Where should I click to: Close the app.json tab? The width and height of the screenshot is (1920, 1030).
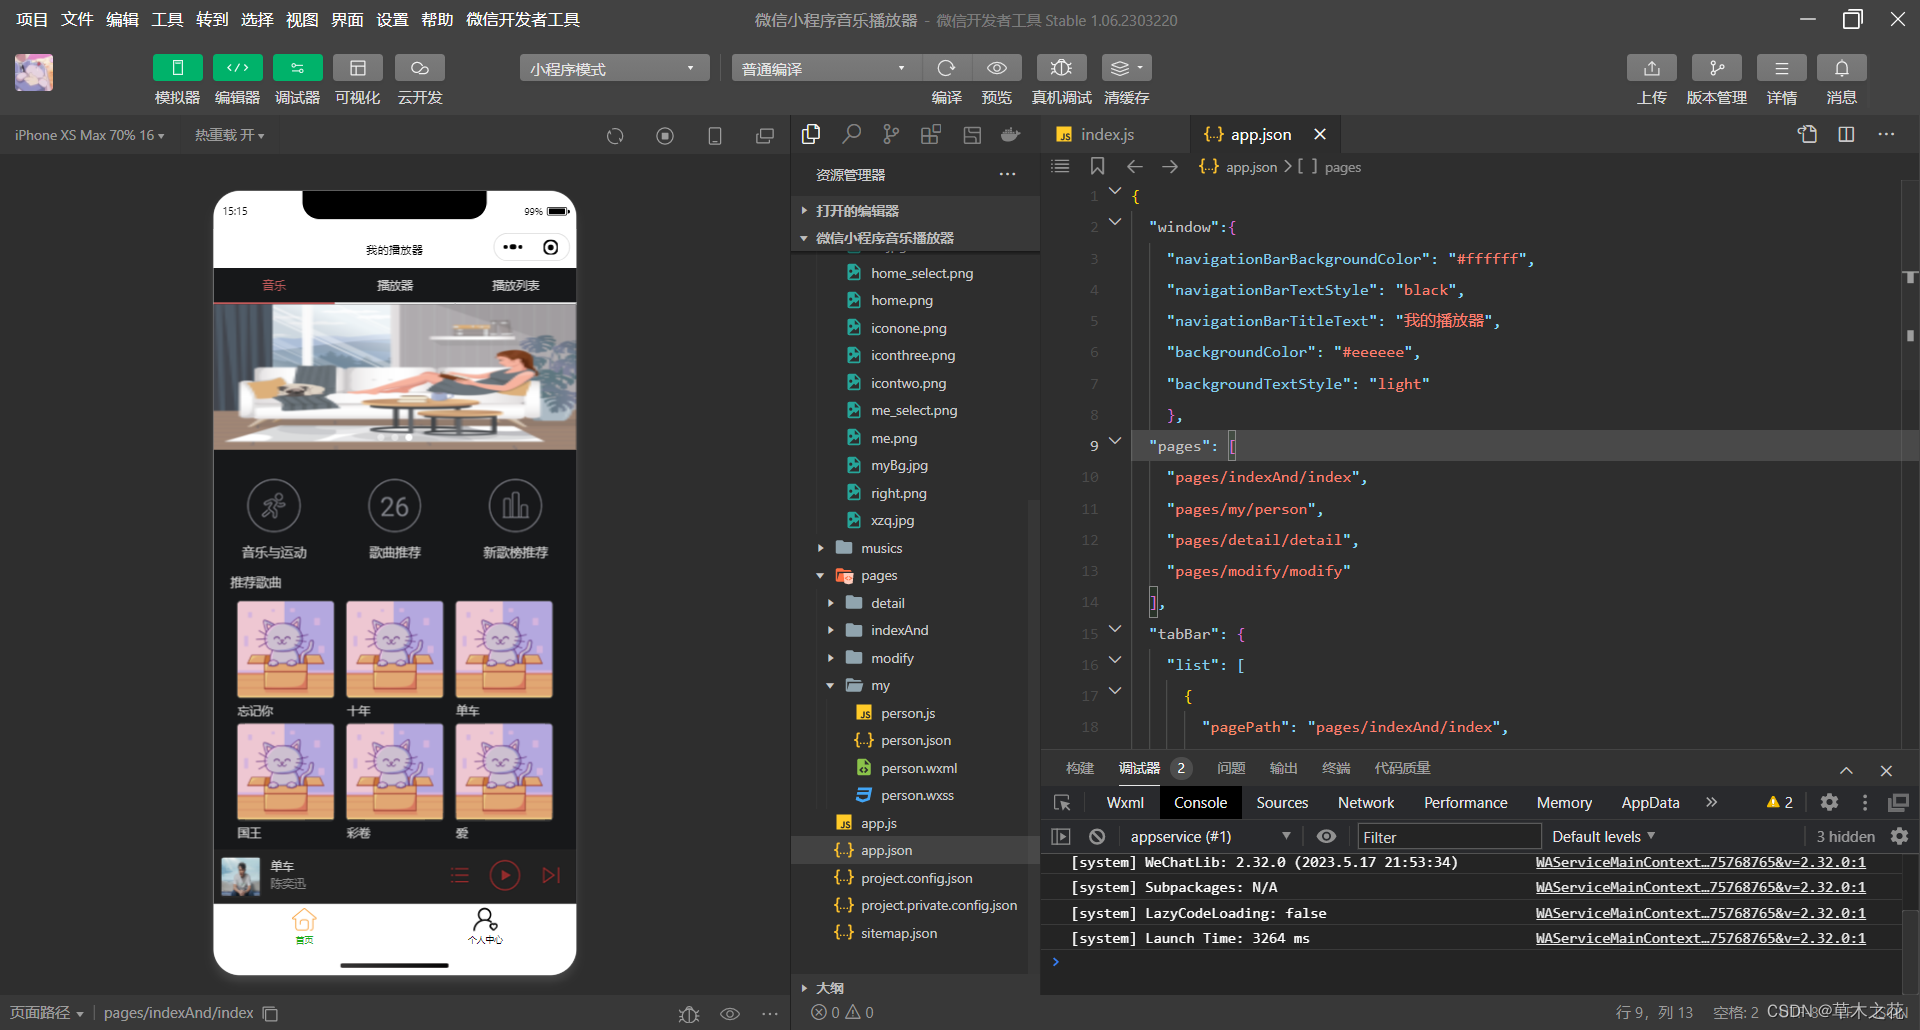click(x=1320, y=134)
